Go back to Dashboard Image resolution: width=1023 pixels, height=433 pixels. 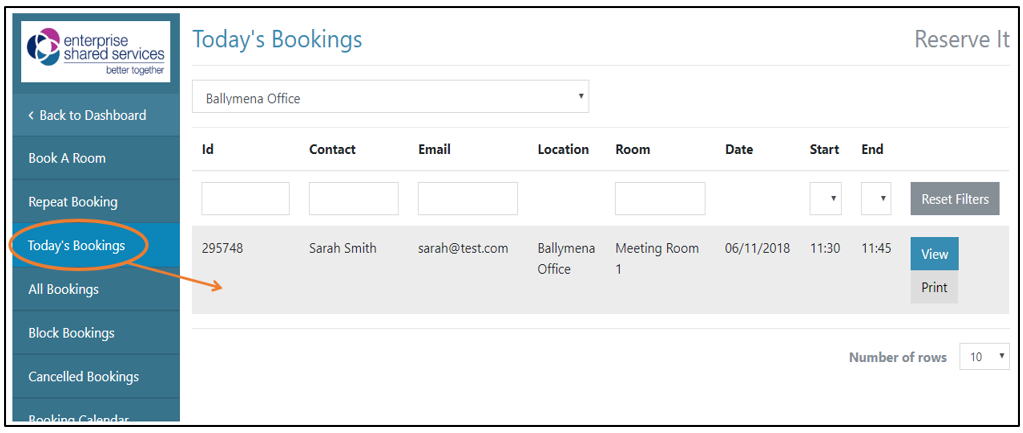click(96, 115)
